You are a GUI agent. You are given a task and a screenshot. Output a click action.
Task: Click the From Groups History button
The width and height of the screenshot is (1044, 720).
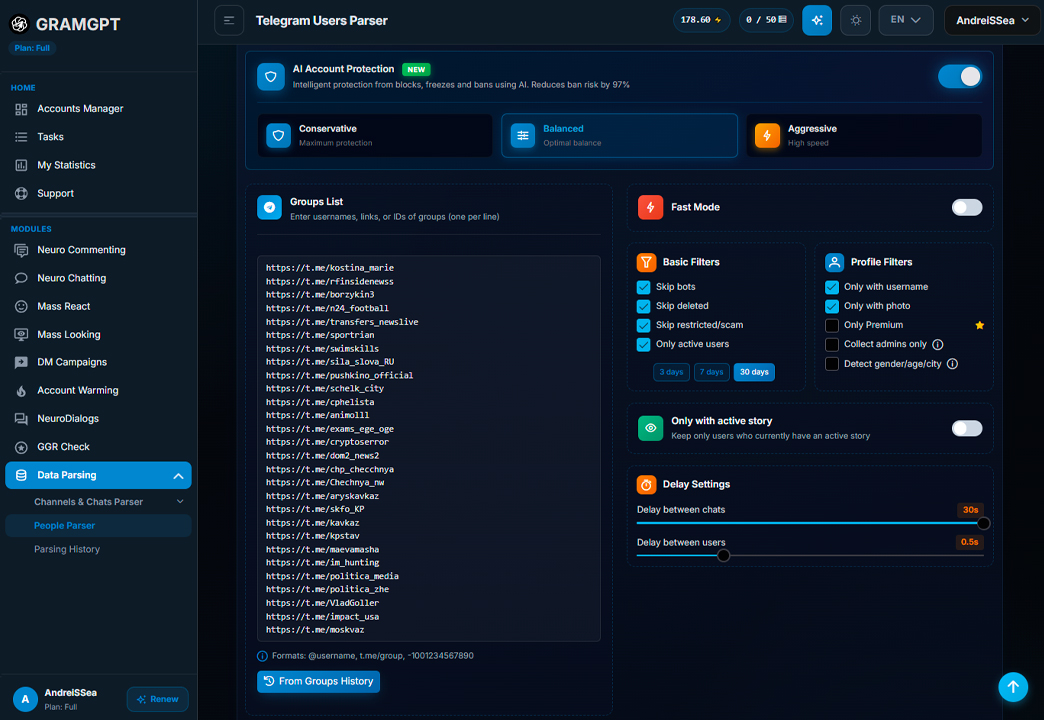tap(318, 681)
